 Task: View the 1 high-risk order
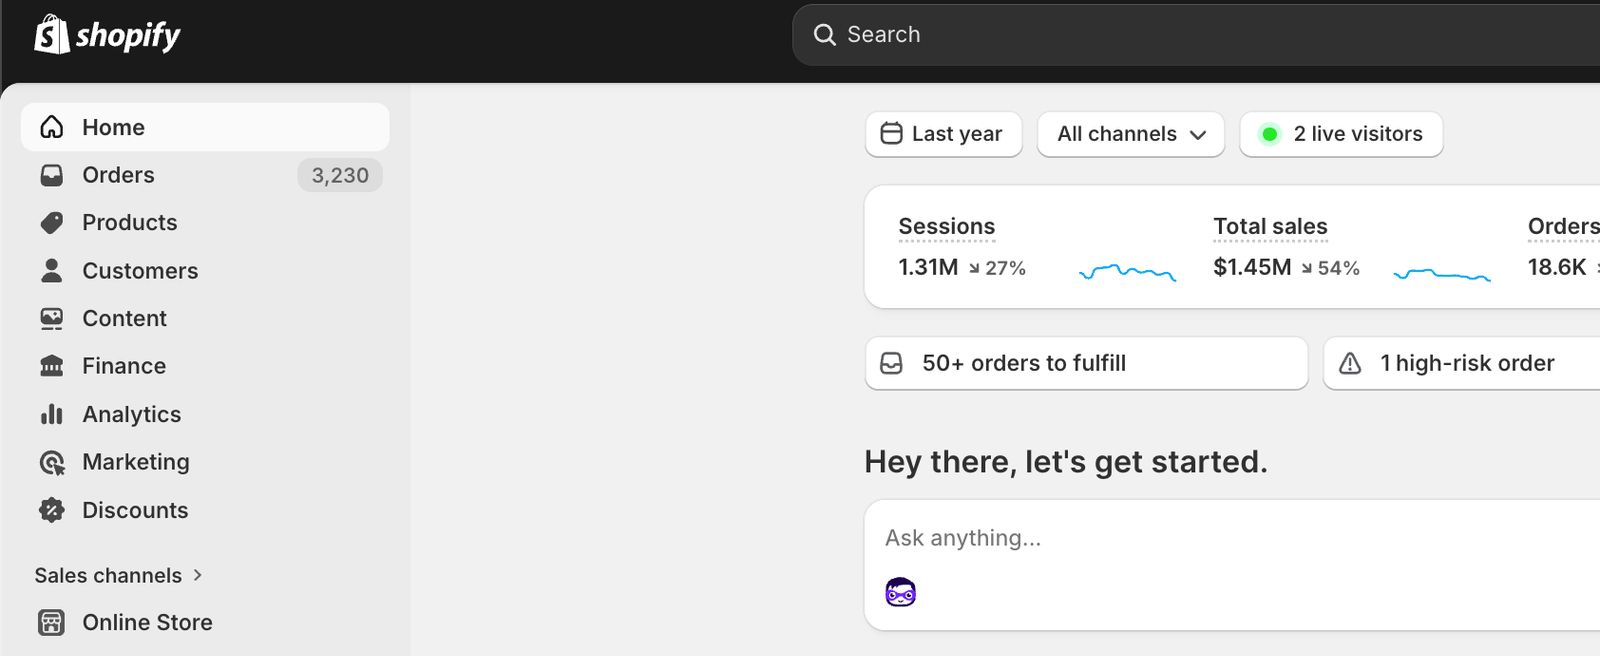[x=1466, y=363]
